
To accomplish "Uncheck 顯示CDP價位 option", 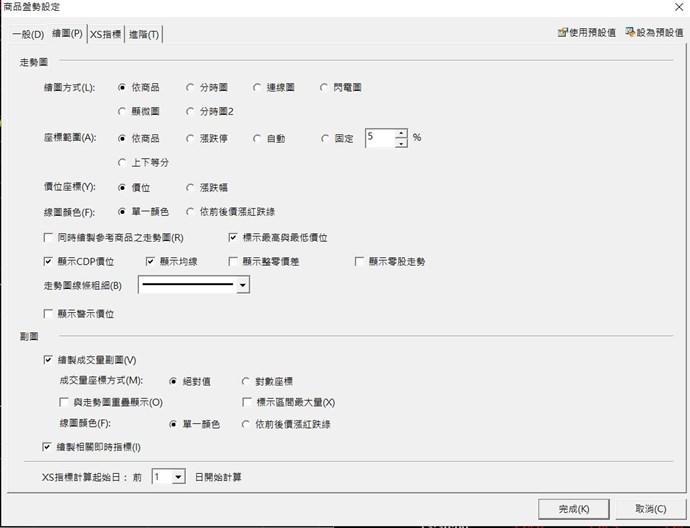I will point(49,261).
